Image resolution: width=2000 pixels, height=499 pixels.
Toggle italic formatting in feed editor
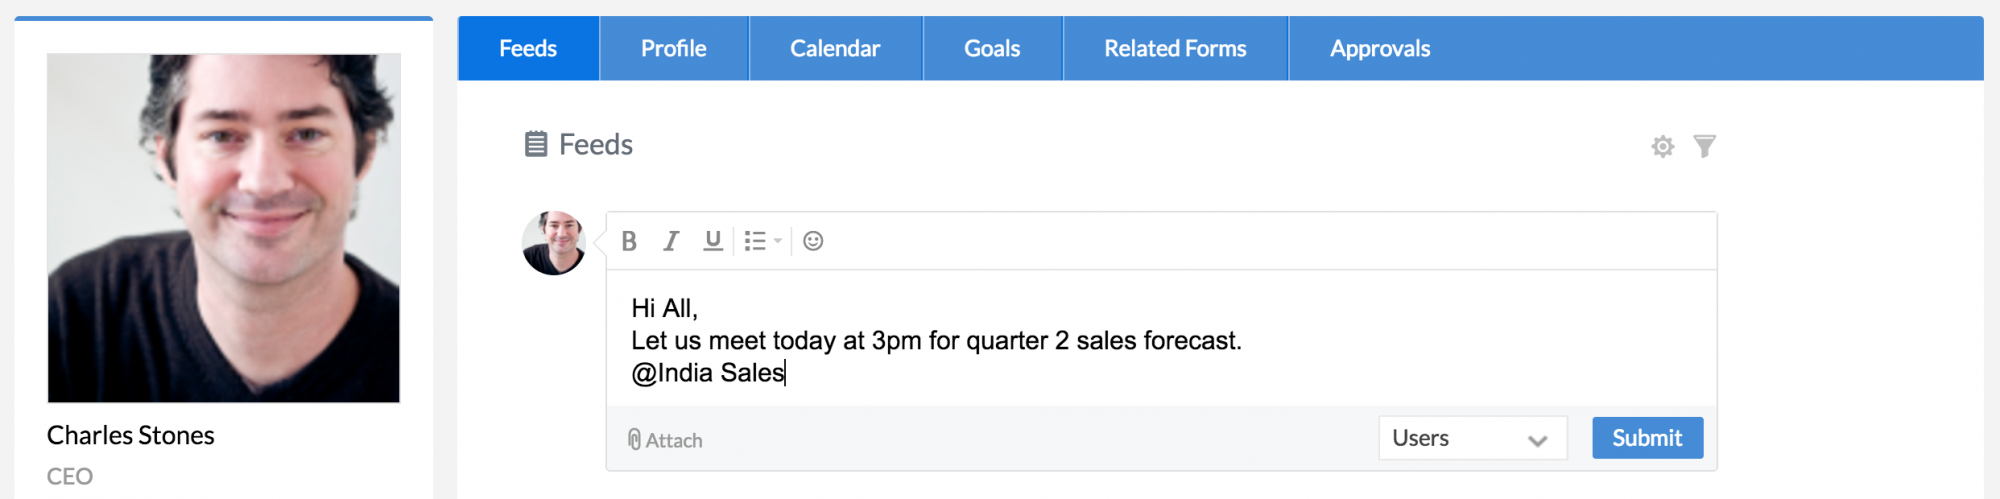[671, 241]
